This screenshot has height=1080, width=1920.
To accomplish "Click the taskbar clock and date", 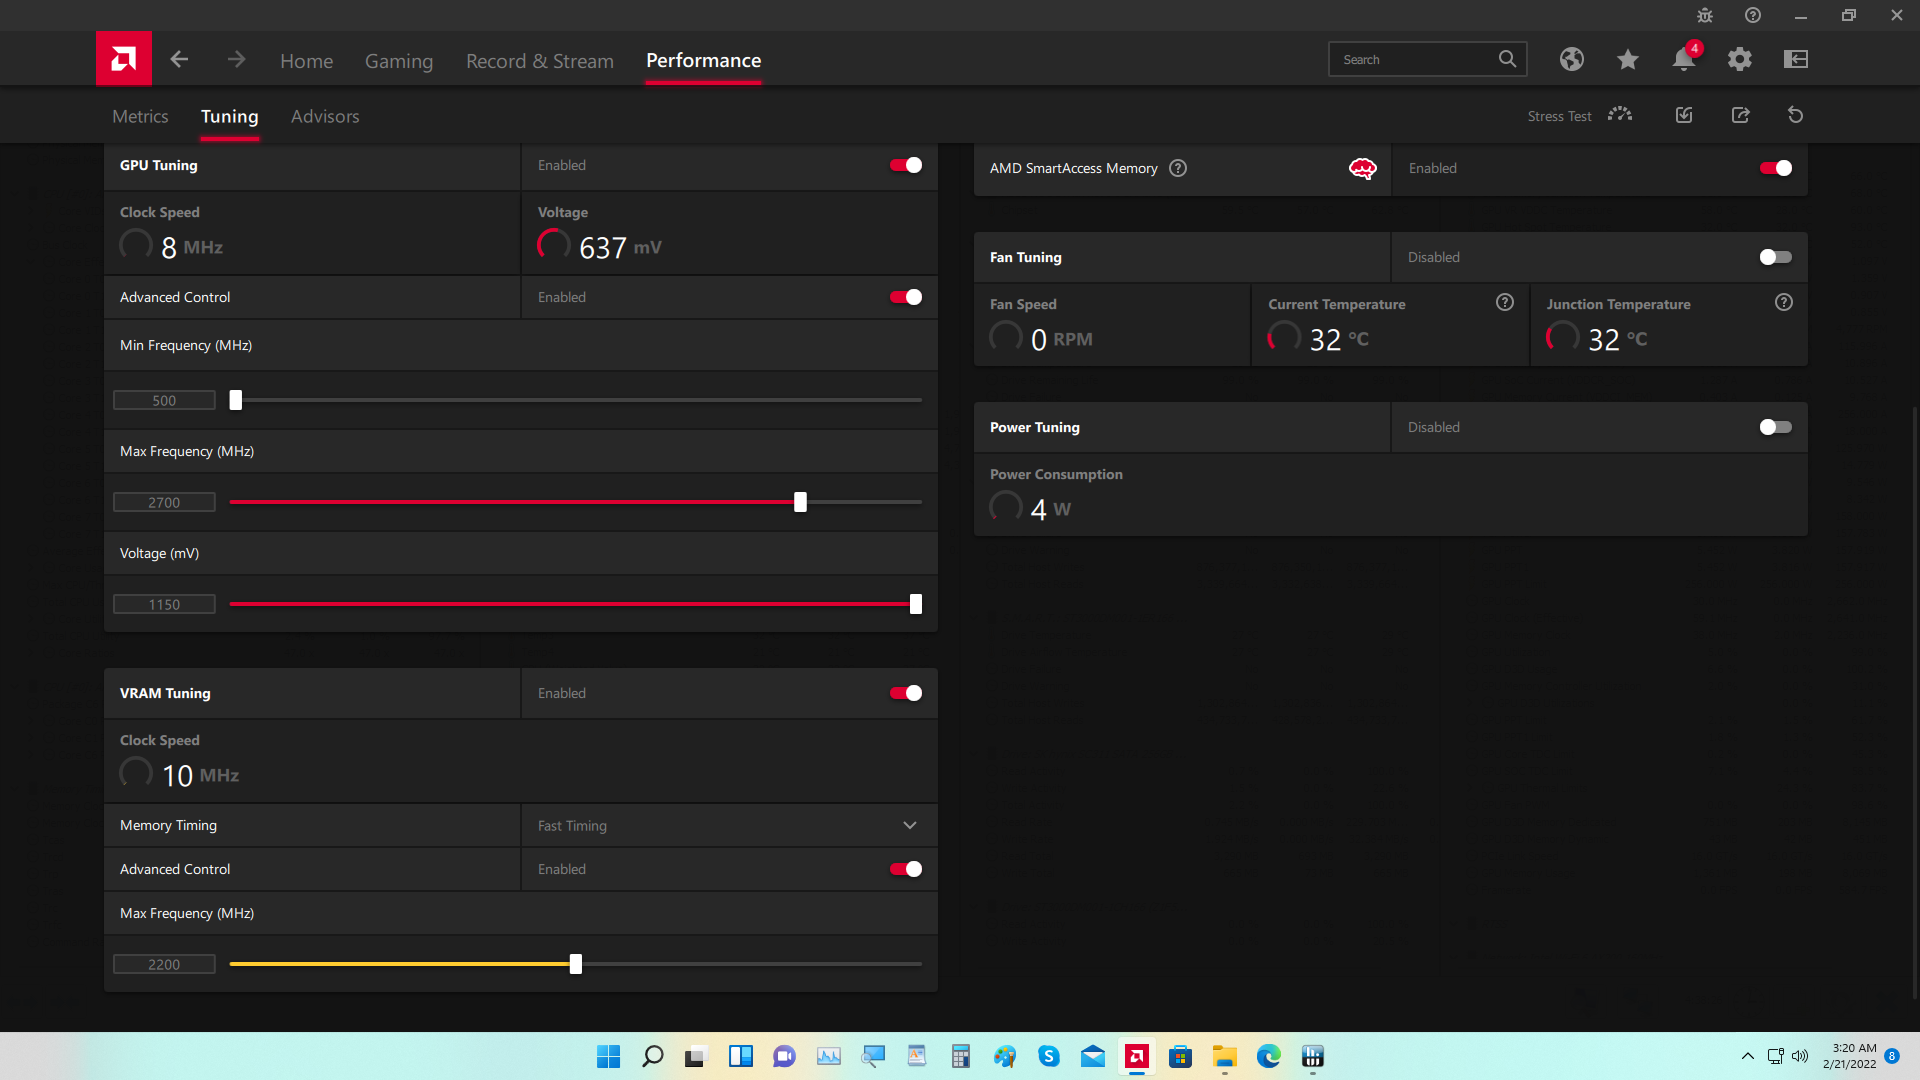I will click(1849, 1056).
